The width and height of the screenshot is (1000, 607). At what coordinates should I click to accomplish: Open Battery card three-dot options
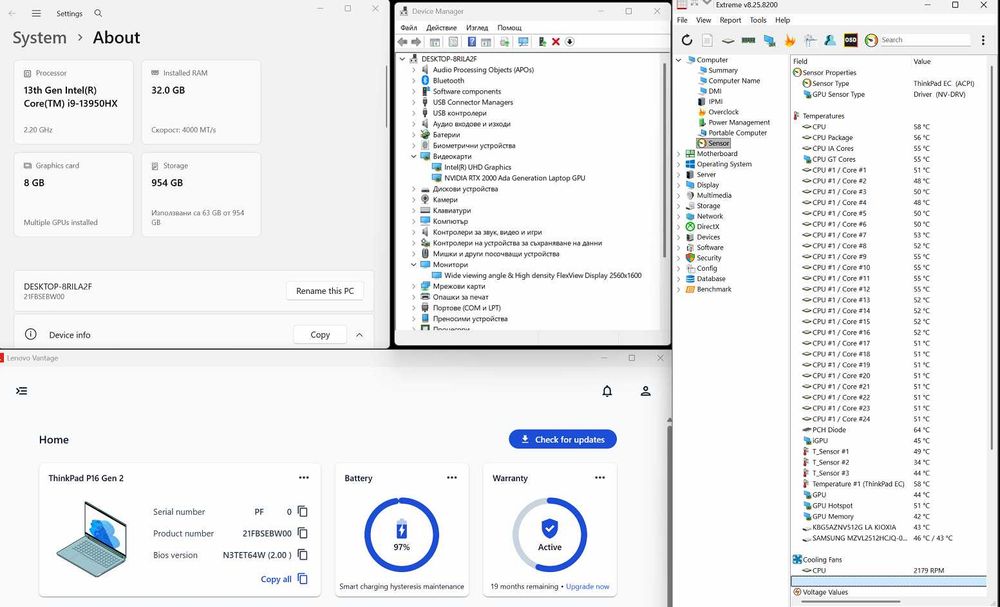tap(452, 478)
